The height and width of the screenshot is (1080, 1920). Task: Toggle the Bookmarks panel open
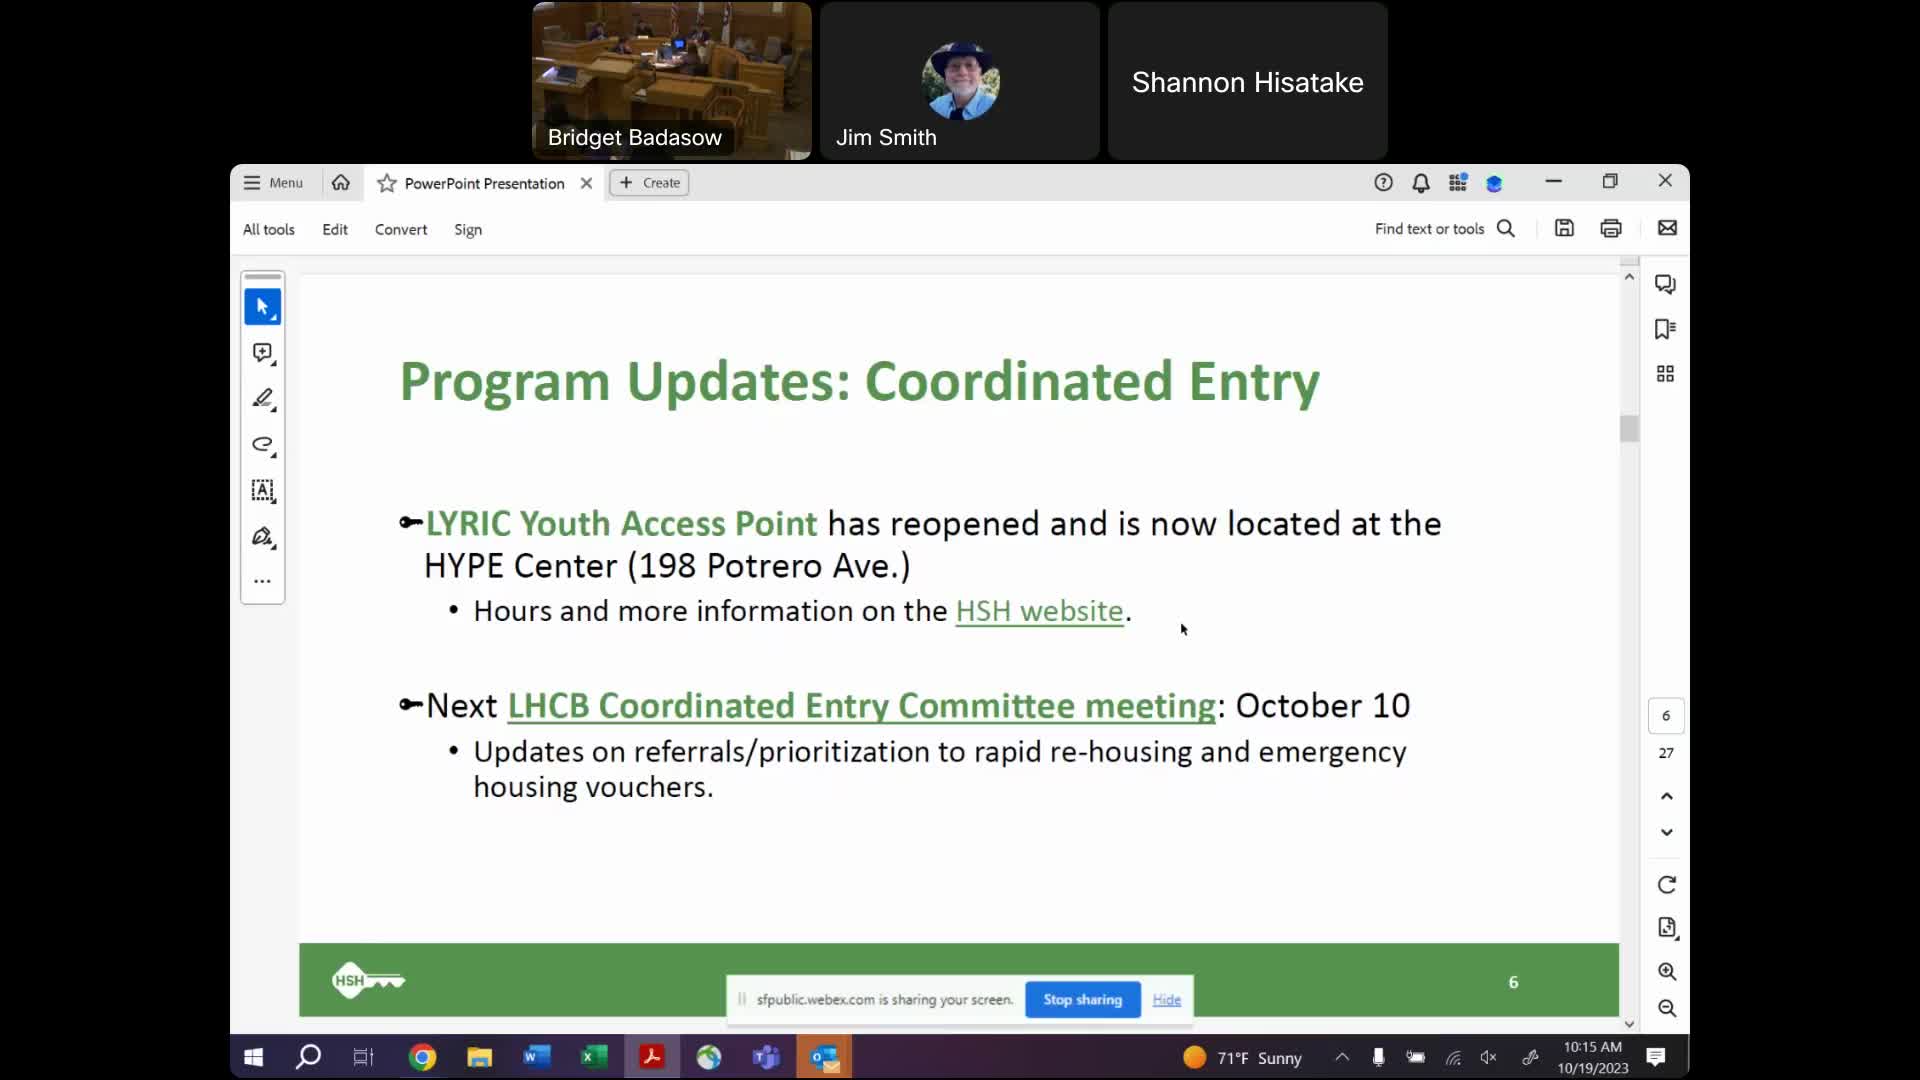(x=1666, y=328)
